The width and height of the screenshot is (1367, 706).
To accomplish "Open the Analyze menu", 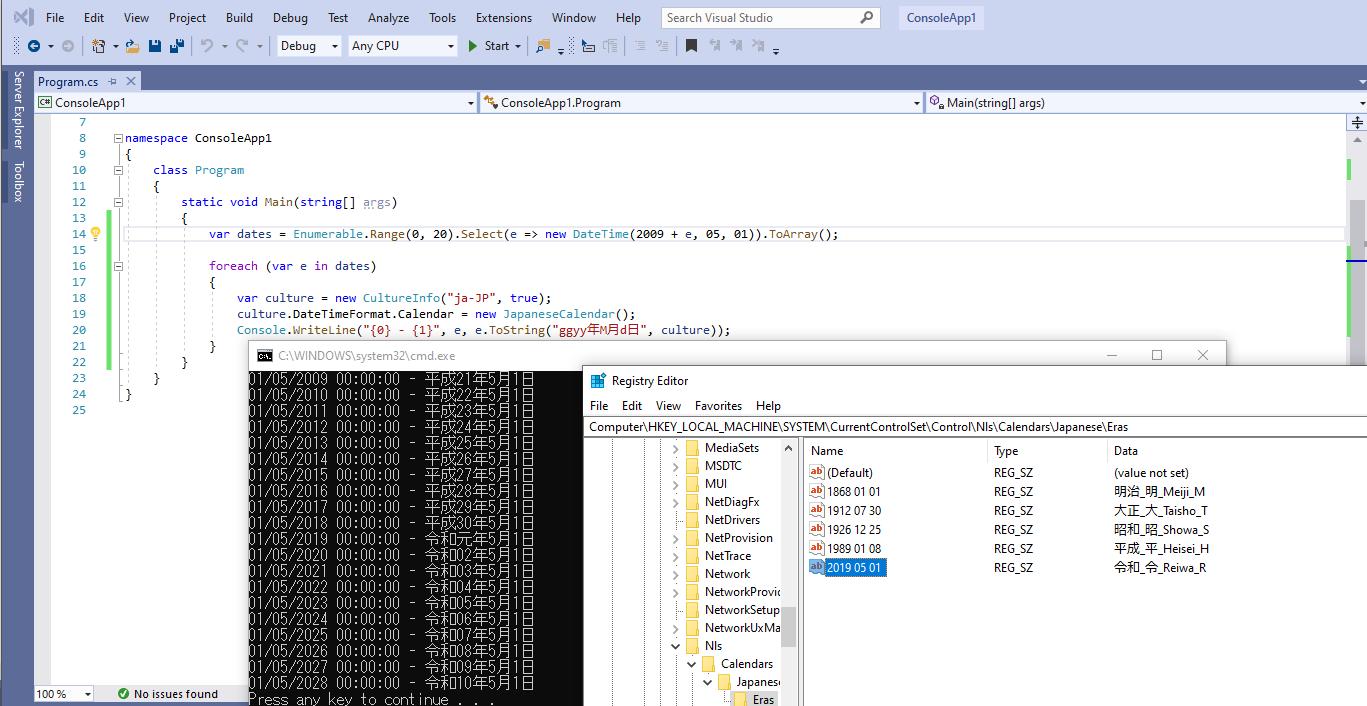I will tap(388, 17).
